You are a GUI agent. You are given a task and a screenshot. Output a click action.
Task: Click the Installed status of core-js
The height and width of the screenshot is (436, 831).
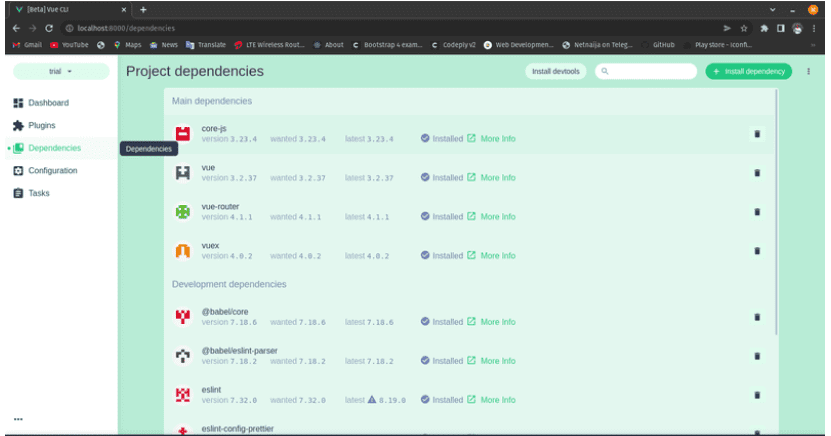point(442,139)
